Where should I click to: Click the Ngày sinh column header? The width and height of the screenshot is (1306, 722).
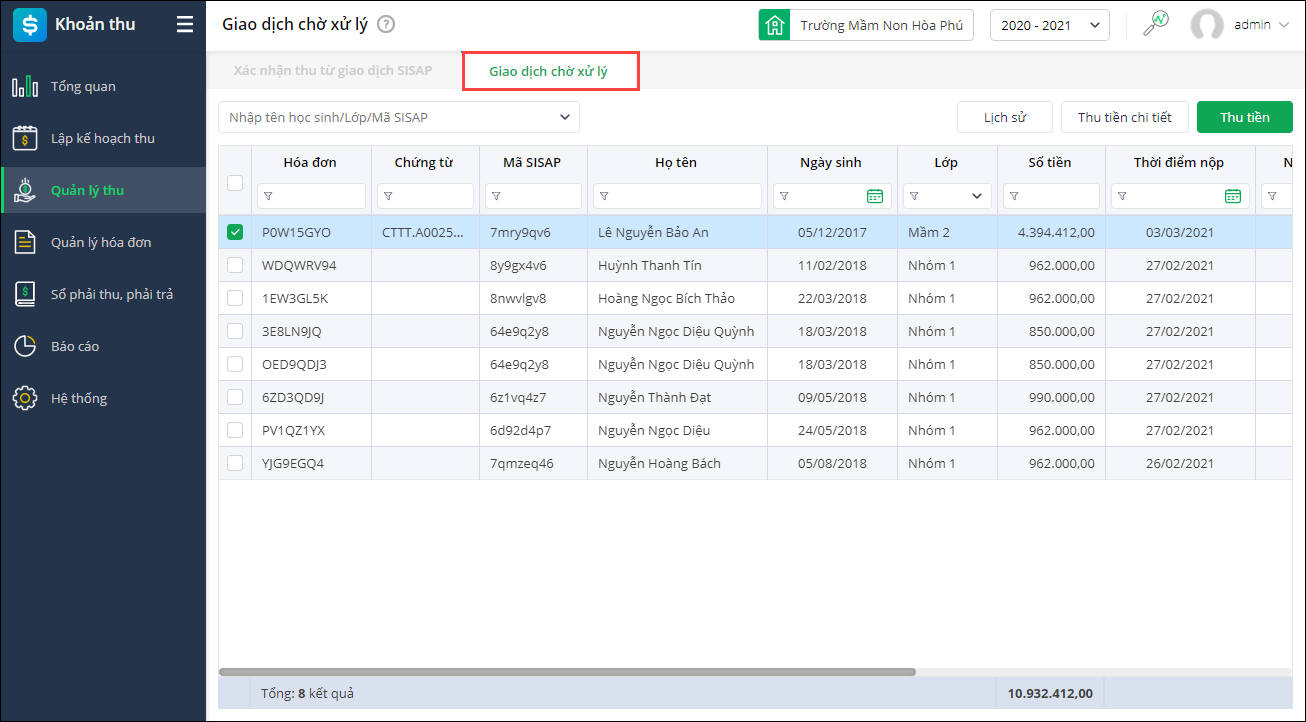(831, 162)
